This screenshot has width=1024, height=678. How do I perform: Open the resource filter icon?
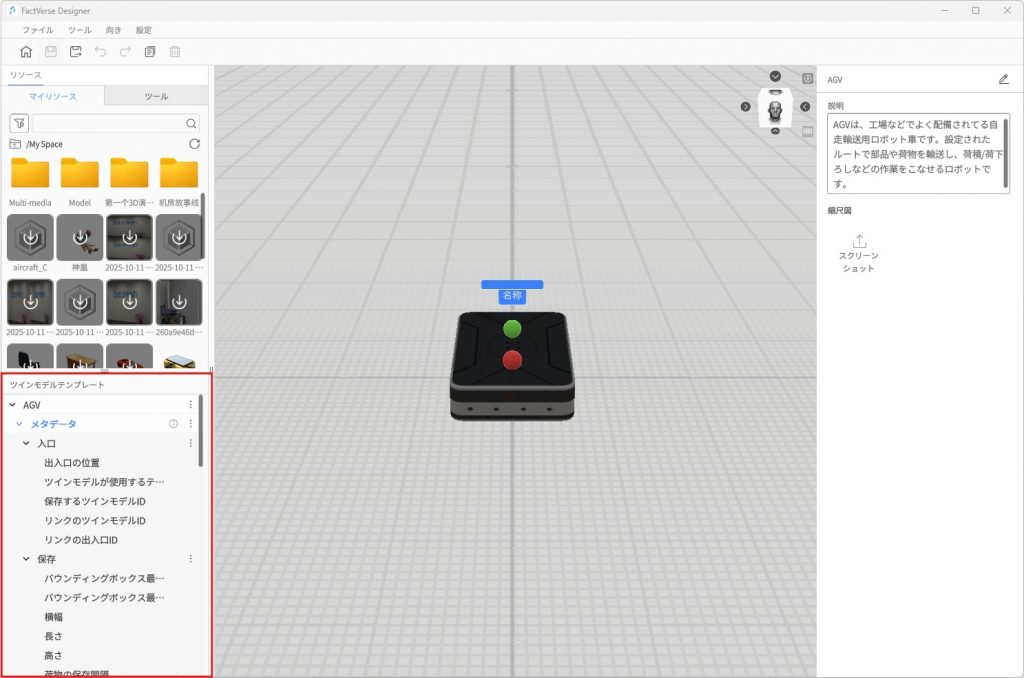[x=18, y=123]
